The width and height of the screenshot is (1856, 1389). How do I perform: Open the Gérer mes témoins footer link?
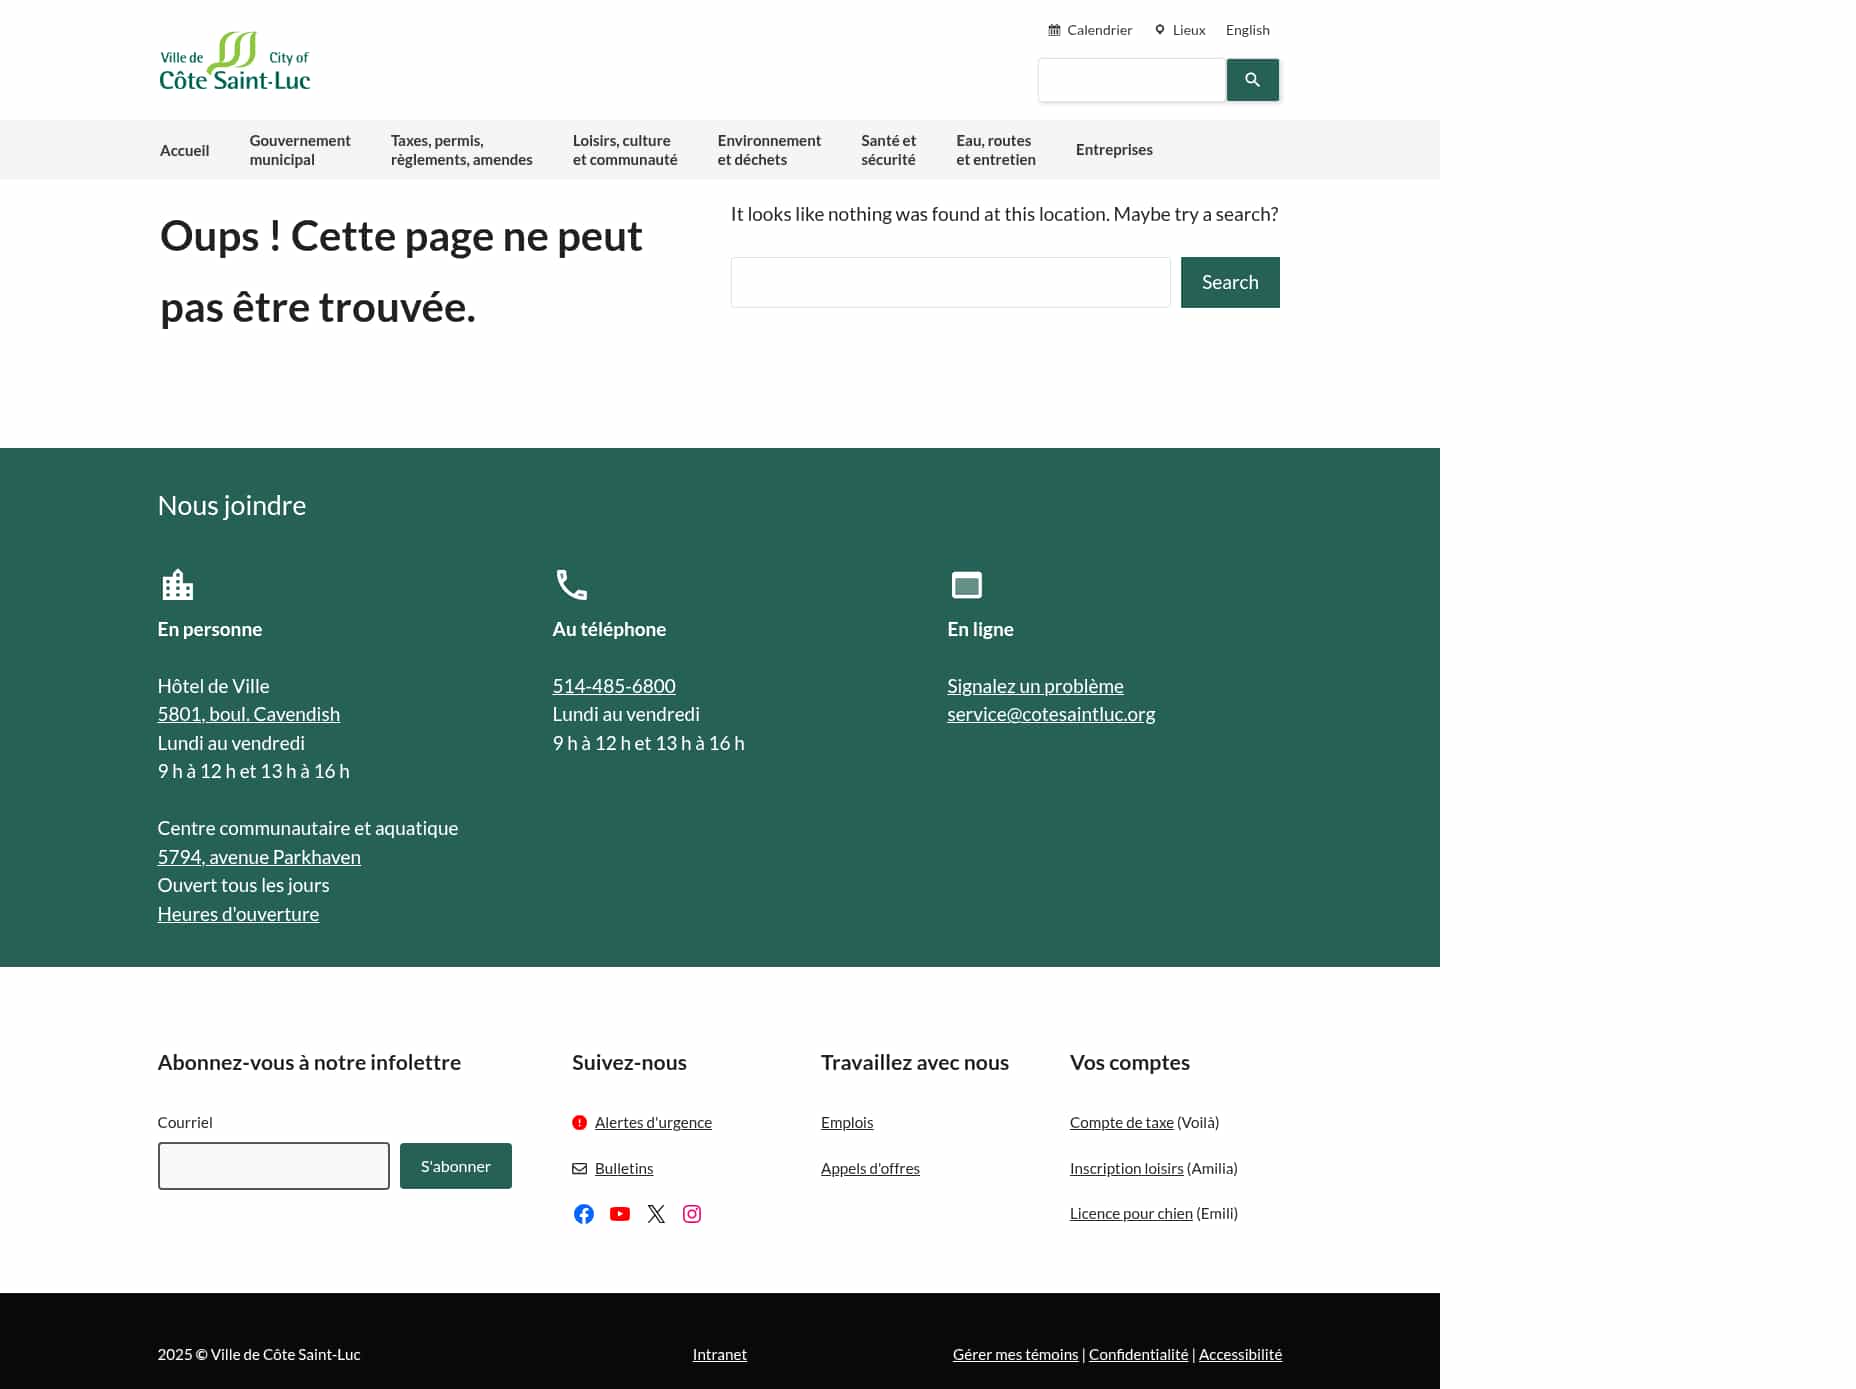click(1014, 1354)
